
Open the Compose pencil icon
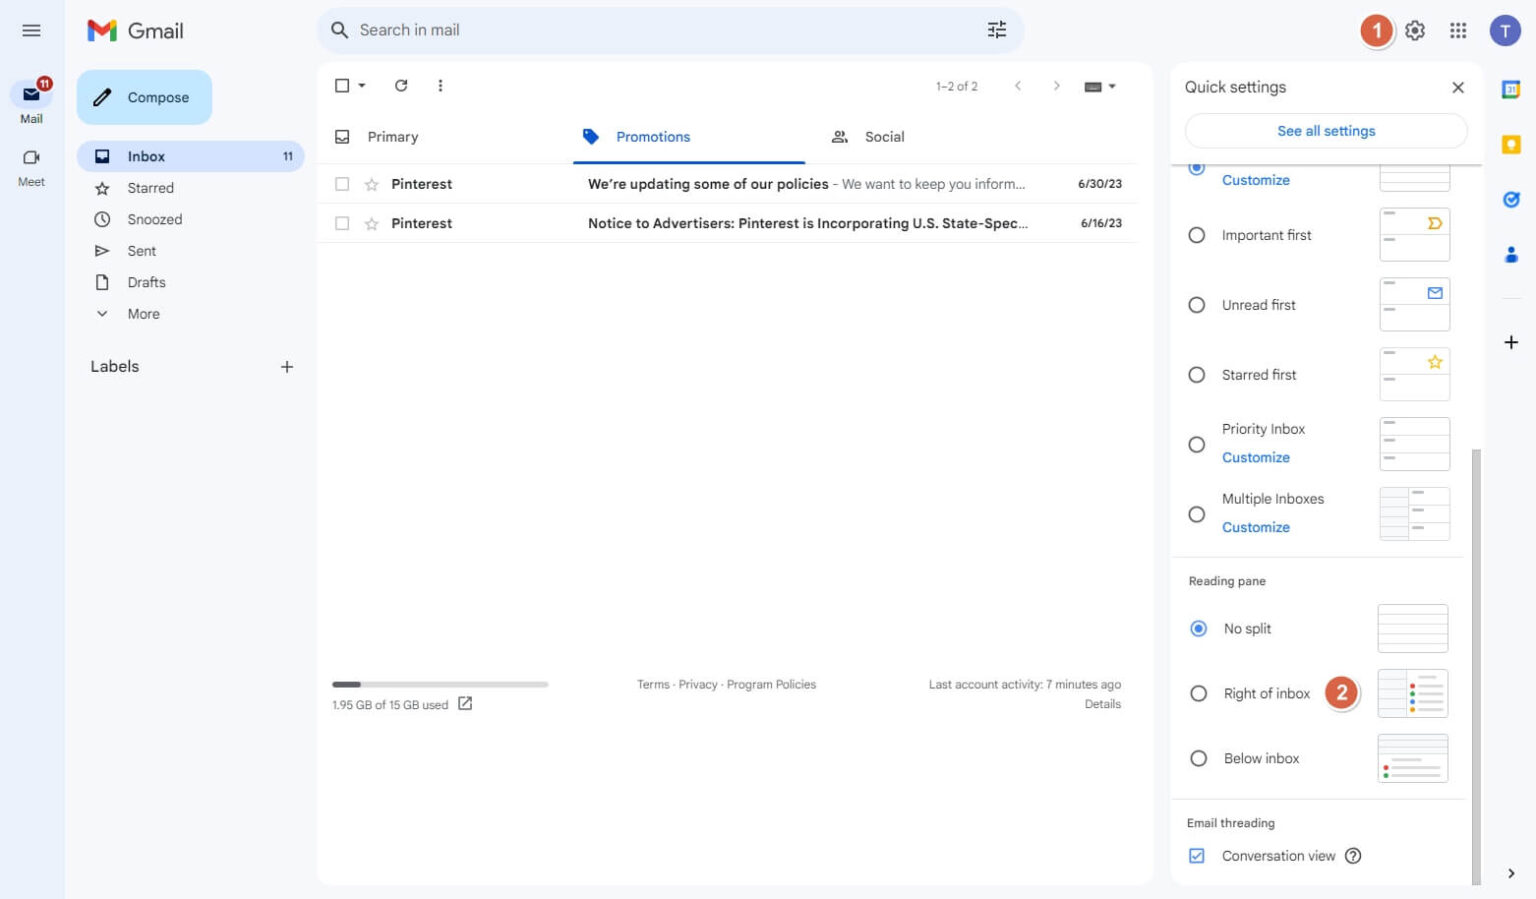103,97
